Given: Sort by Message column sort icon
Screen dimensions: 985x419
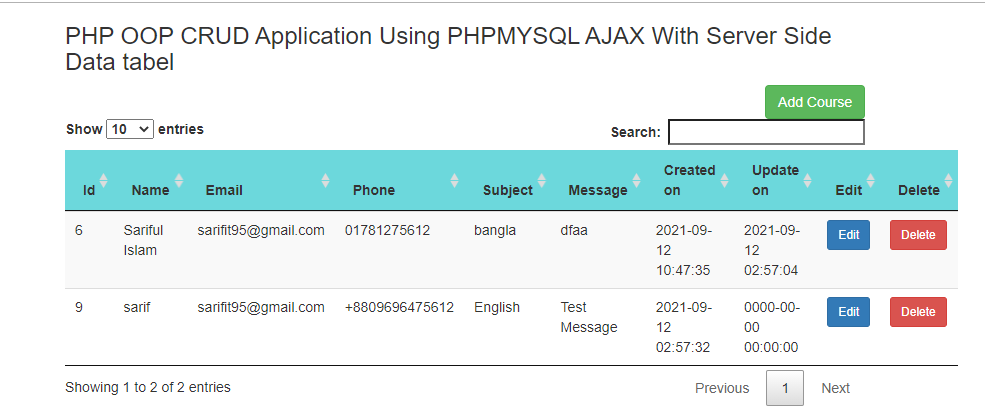Looking at the screenshot, I should click(x=636, y=181).
